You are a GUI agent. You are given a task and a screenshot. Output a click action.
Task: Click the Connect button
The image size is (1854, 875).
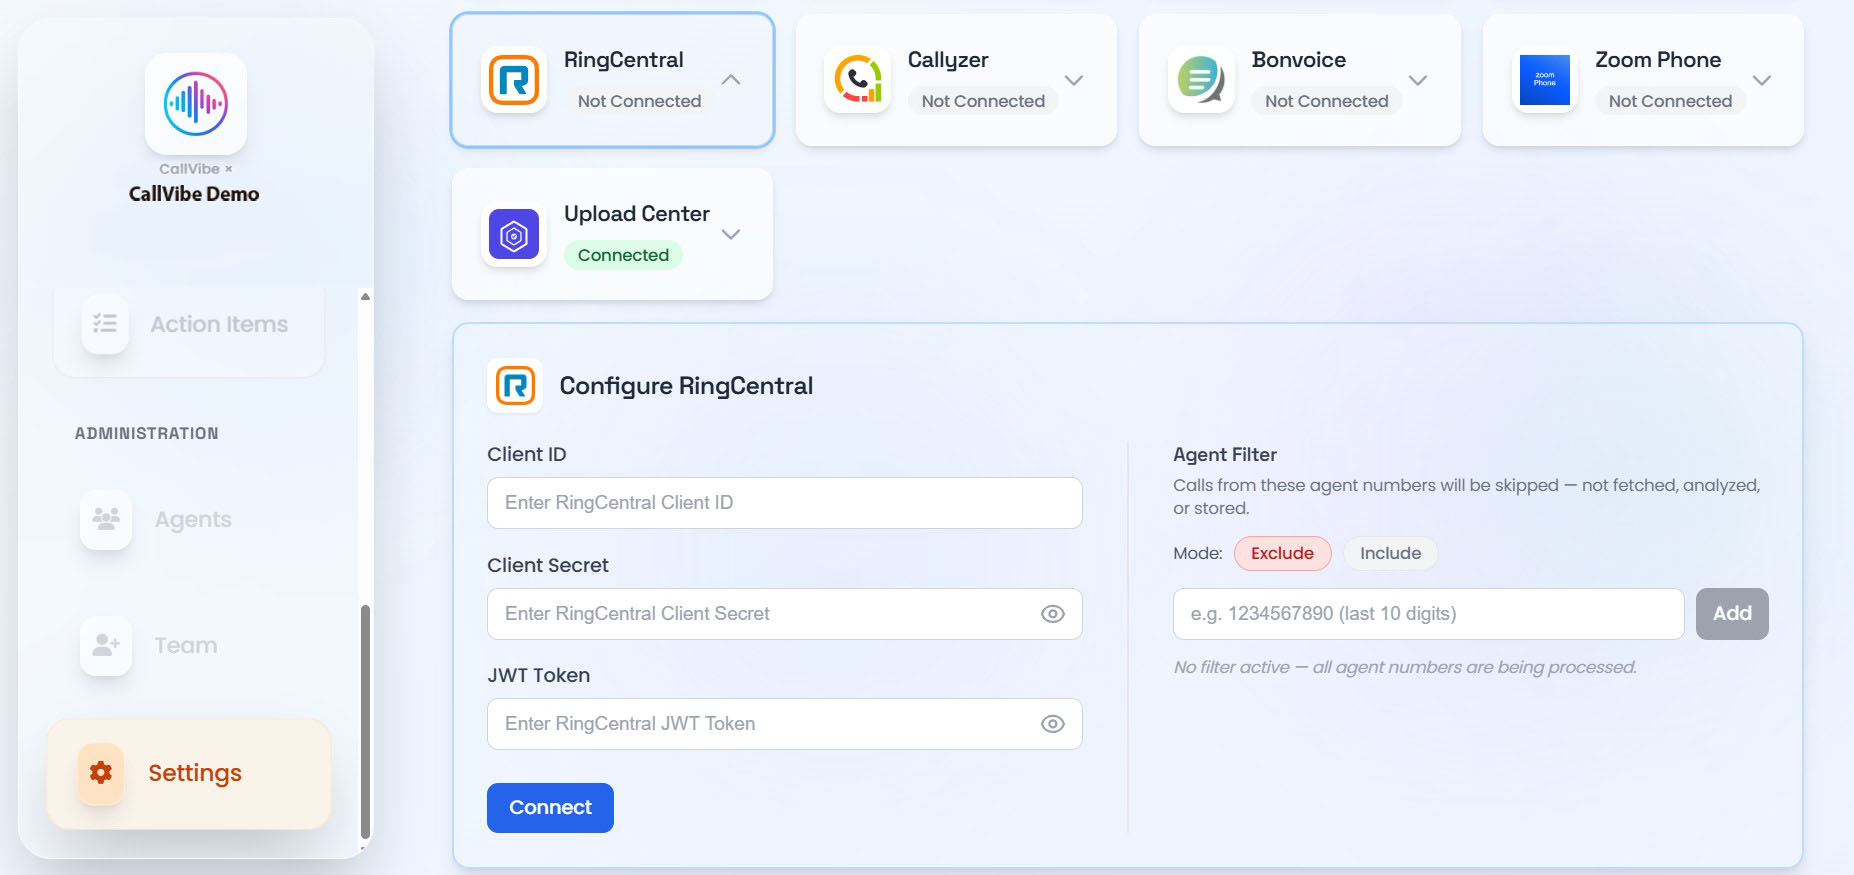[550, 807]
